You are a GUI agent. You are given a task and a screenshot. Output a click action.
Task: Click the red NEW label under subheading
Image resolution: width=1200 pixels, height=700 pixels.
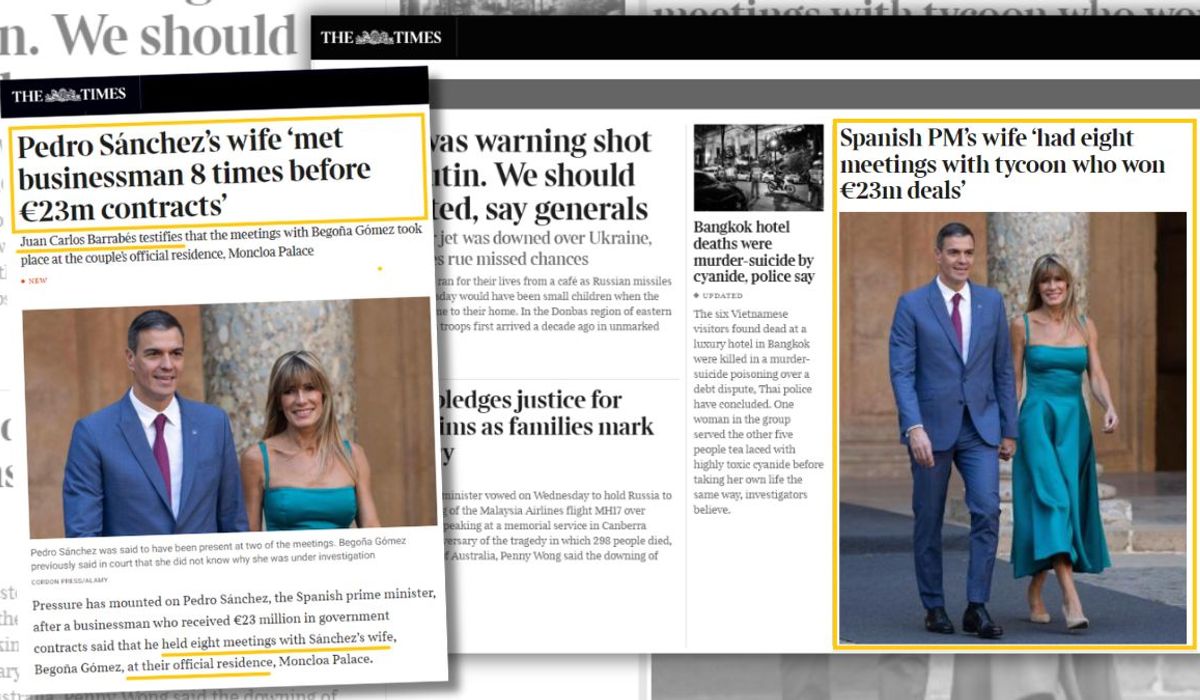(x=35, y=281)
